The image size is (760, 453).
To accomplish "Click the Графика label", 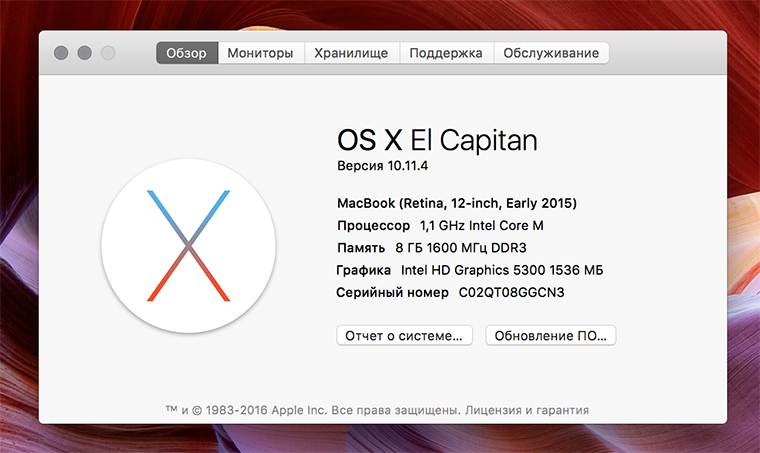I will (x=364, y=270).
